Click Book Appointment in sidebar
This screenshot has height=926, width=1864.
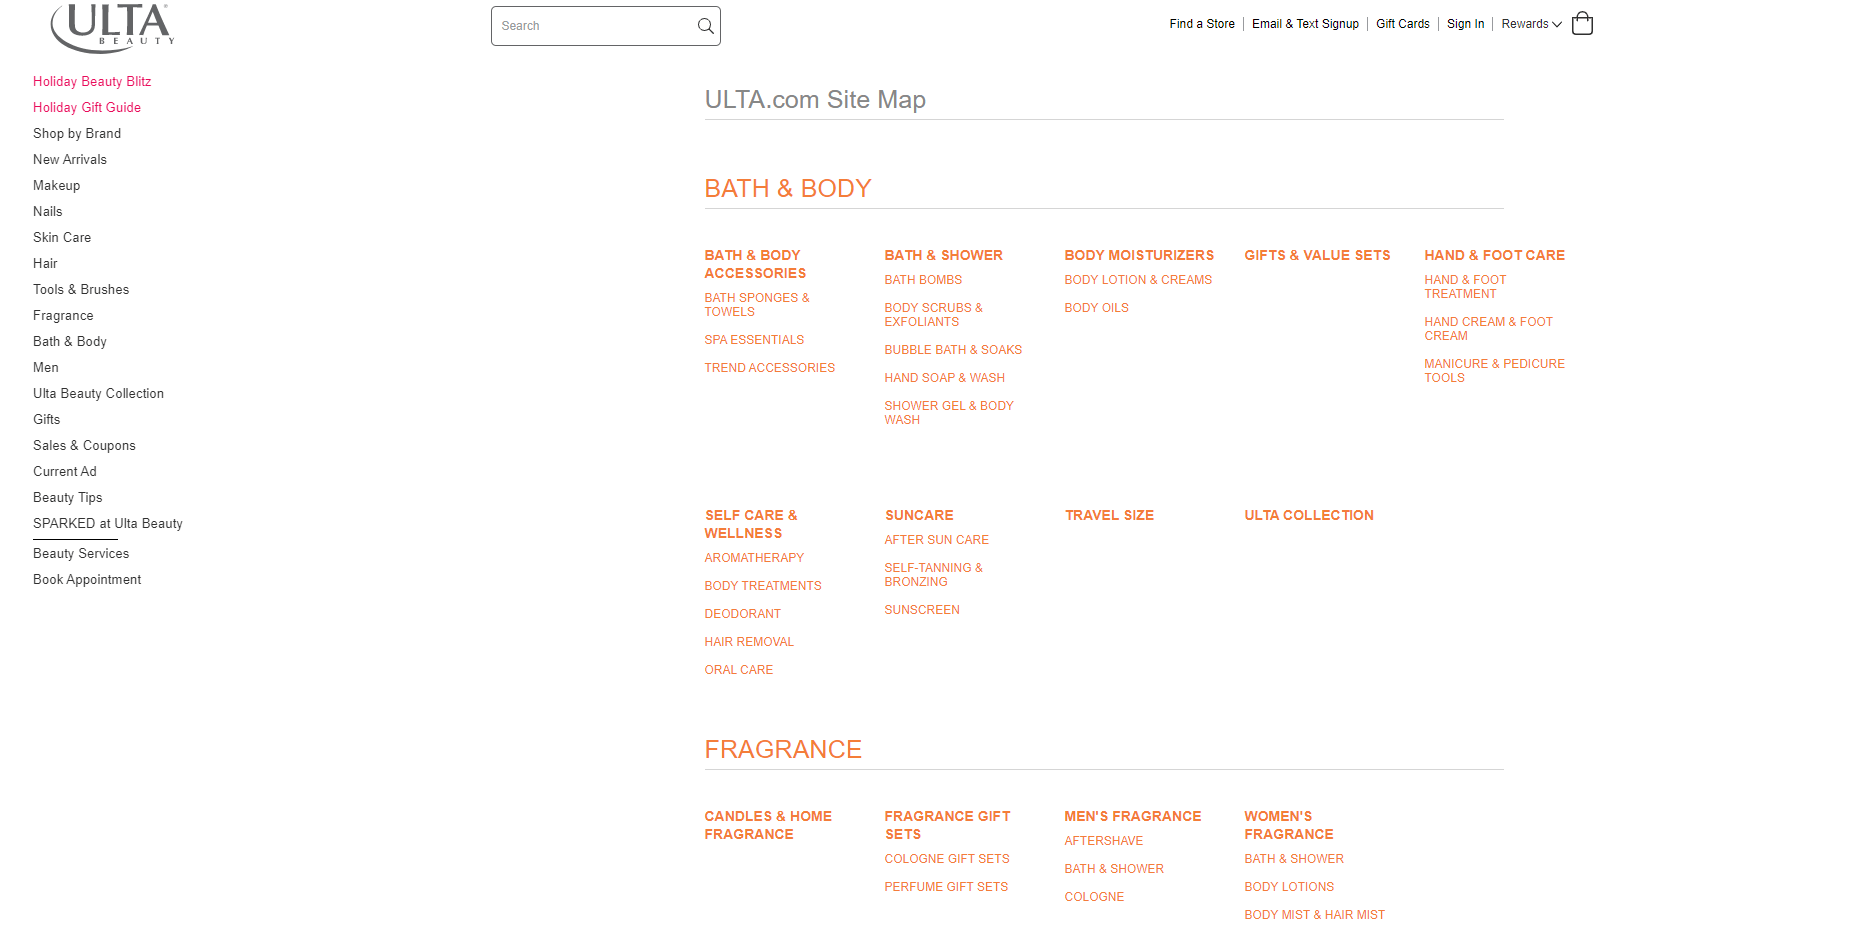(87, 579)
